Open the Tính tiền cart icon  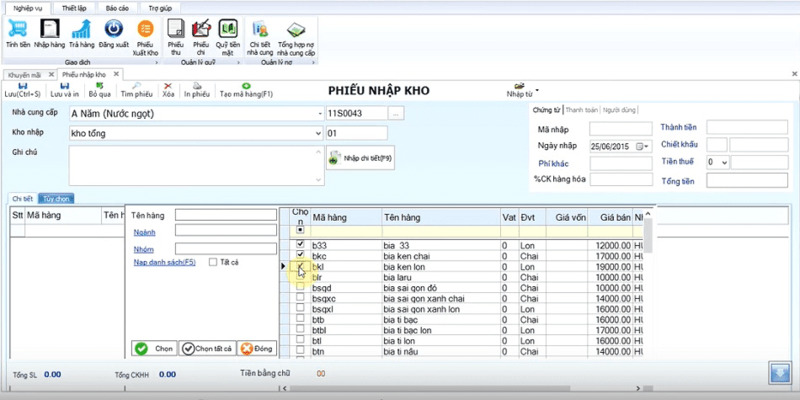coord(17,29)
